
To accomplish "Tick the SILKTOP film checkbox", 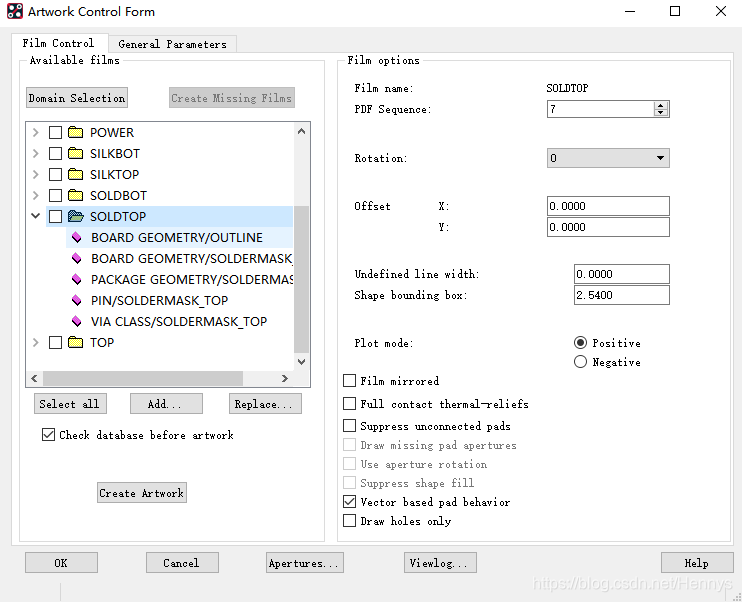I will click(x=56, y=175).
